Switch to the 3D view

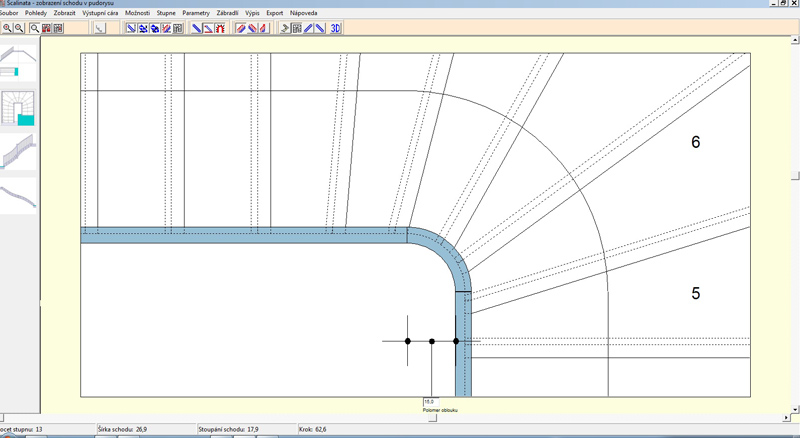(x=335, y=28)
